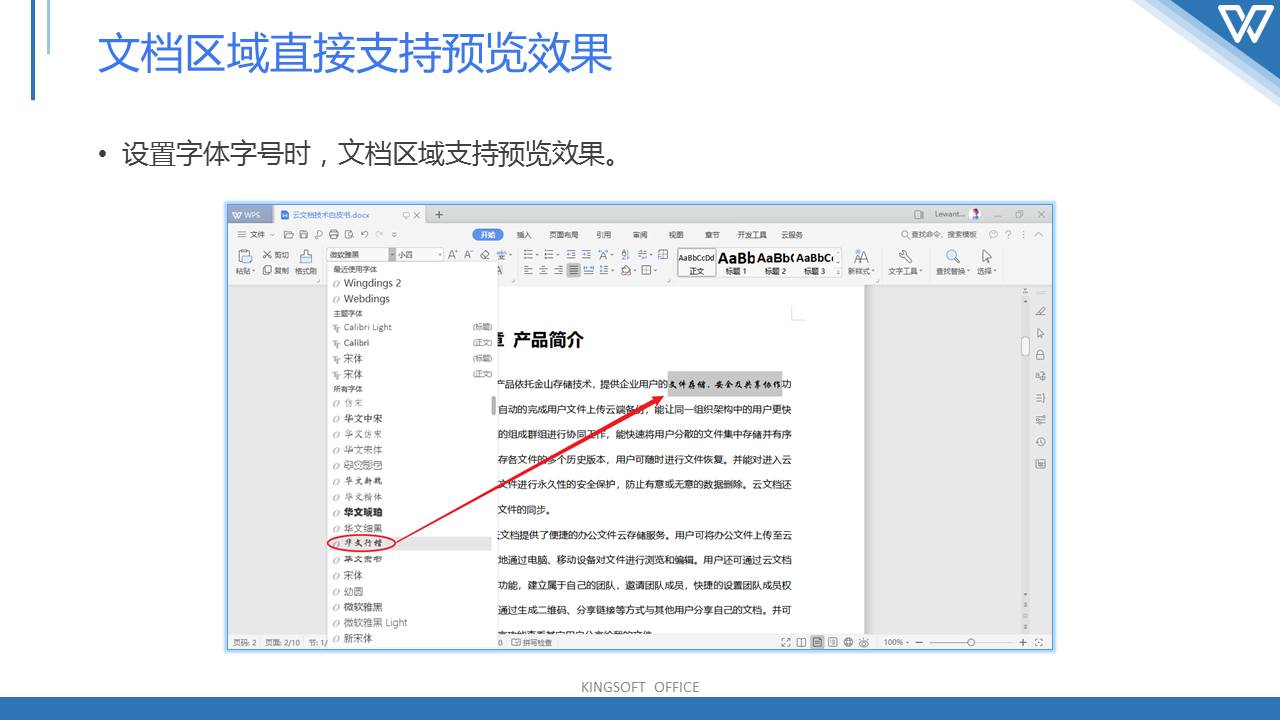The image size is (1280, 720).
Task: Click the numbered list icon
Action: tap(549, 255)
